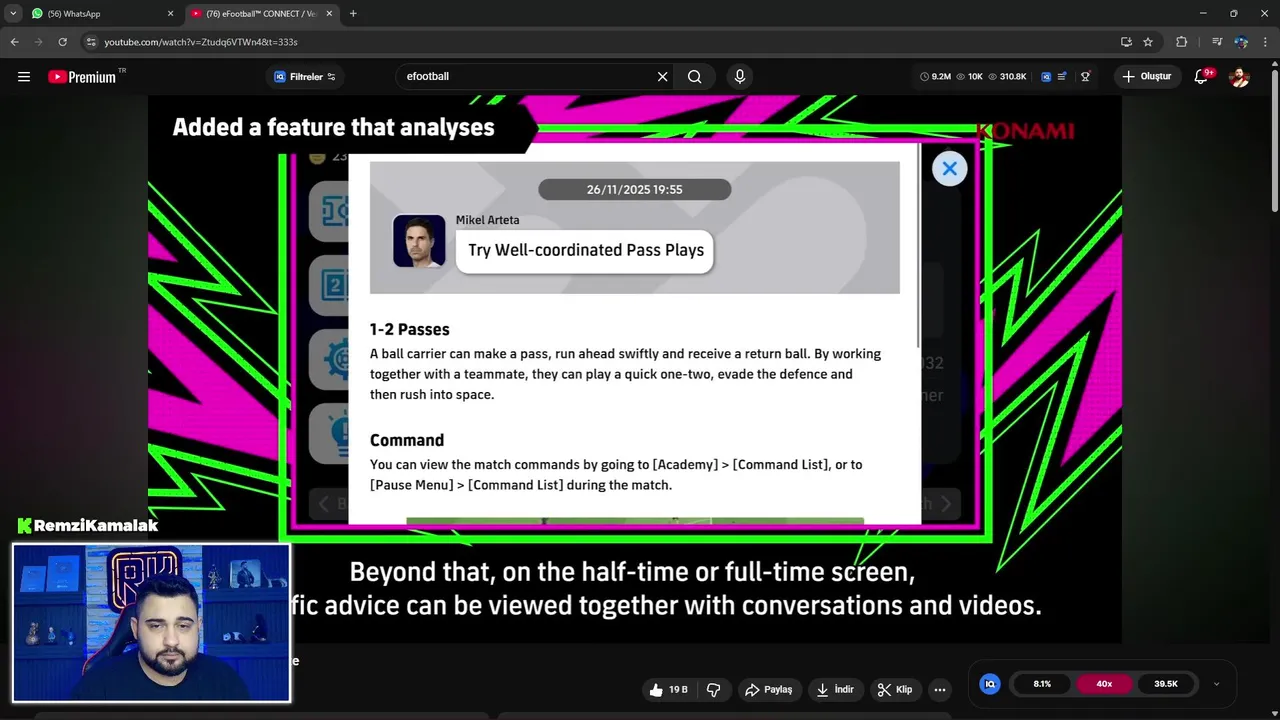
Task: Click the RemziKamalak webcam overlay
Action: coord(151,622)
